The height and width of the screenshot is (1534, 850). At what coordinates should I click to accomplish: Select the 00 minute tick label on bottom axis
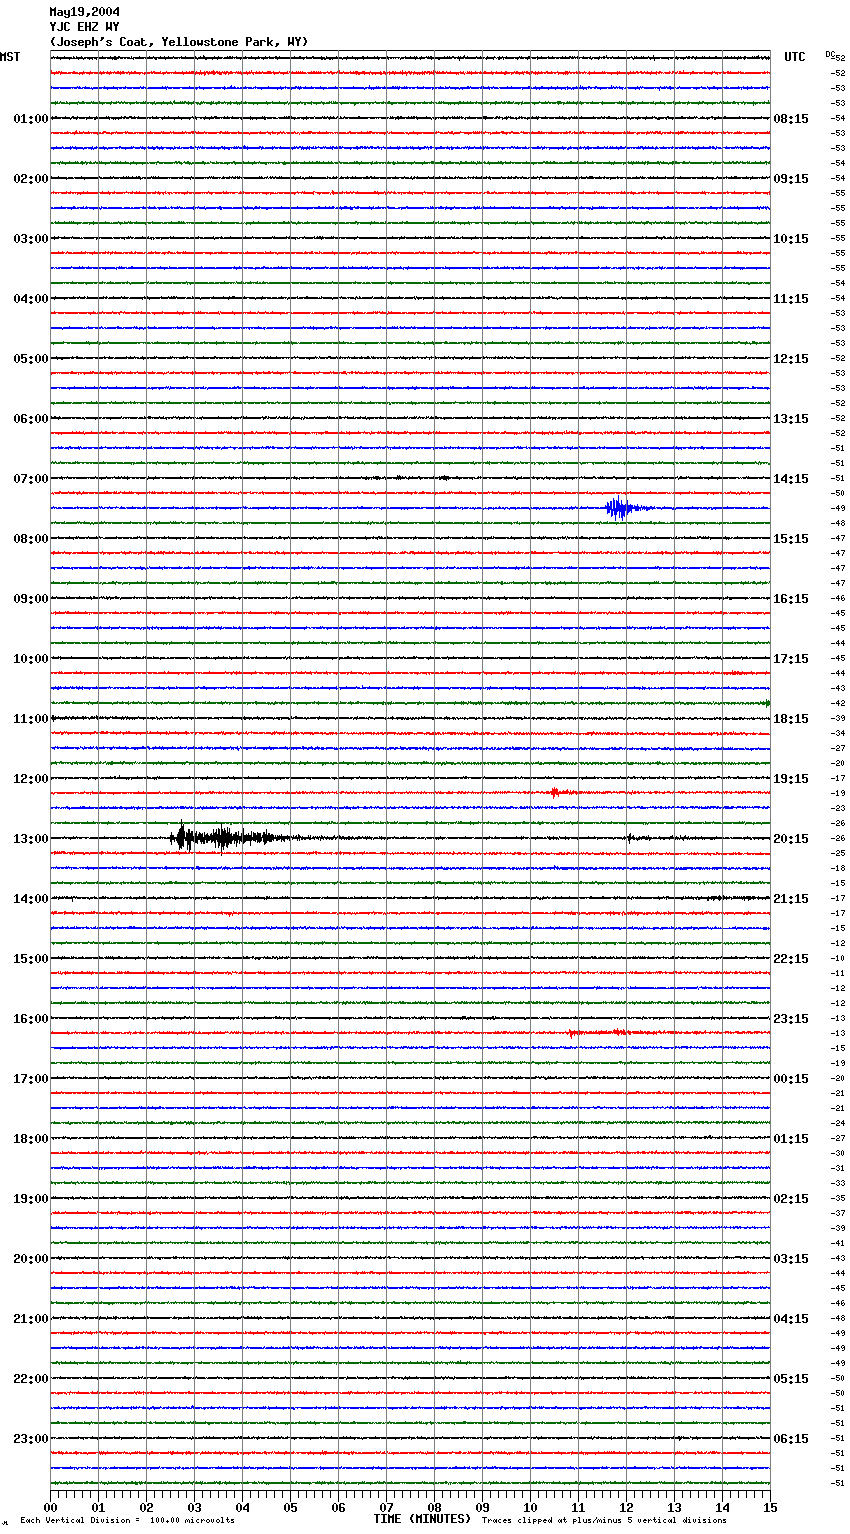tap(50, 1508)
